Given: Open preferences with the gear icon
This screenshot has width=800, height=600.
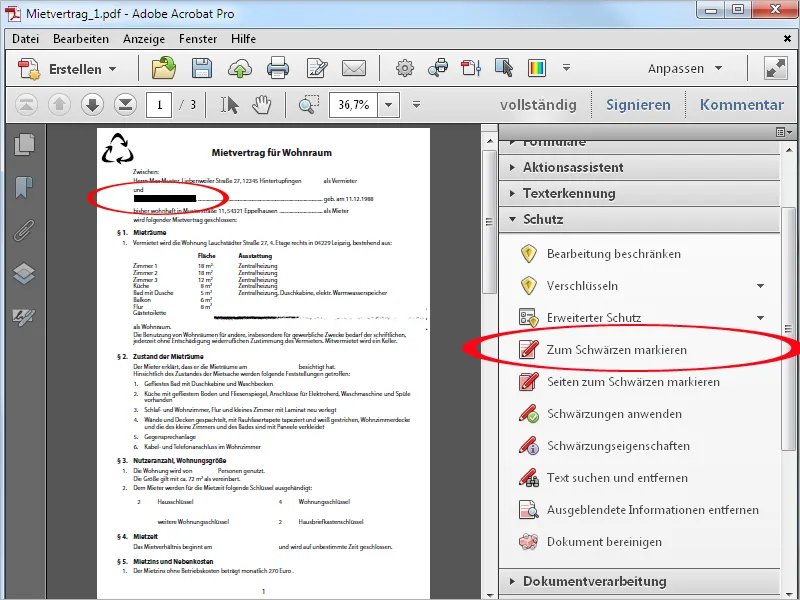Looking at the screenshot, I should pyautogui.click(x=405, y=68).
